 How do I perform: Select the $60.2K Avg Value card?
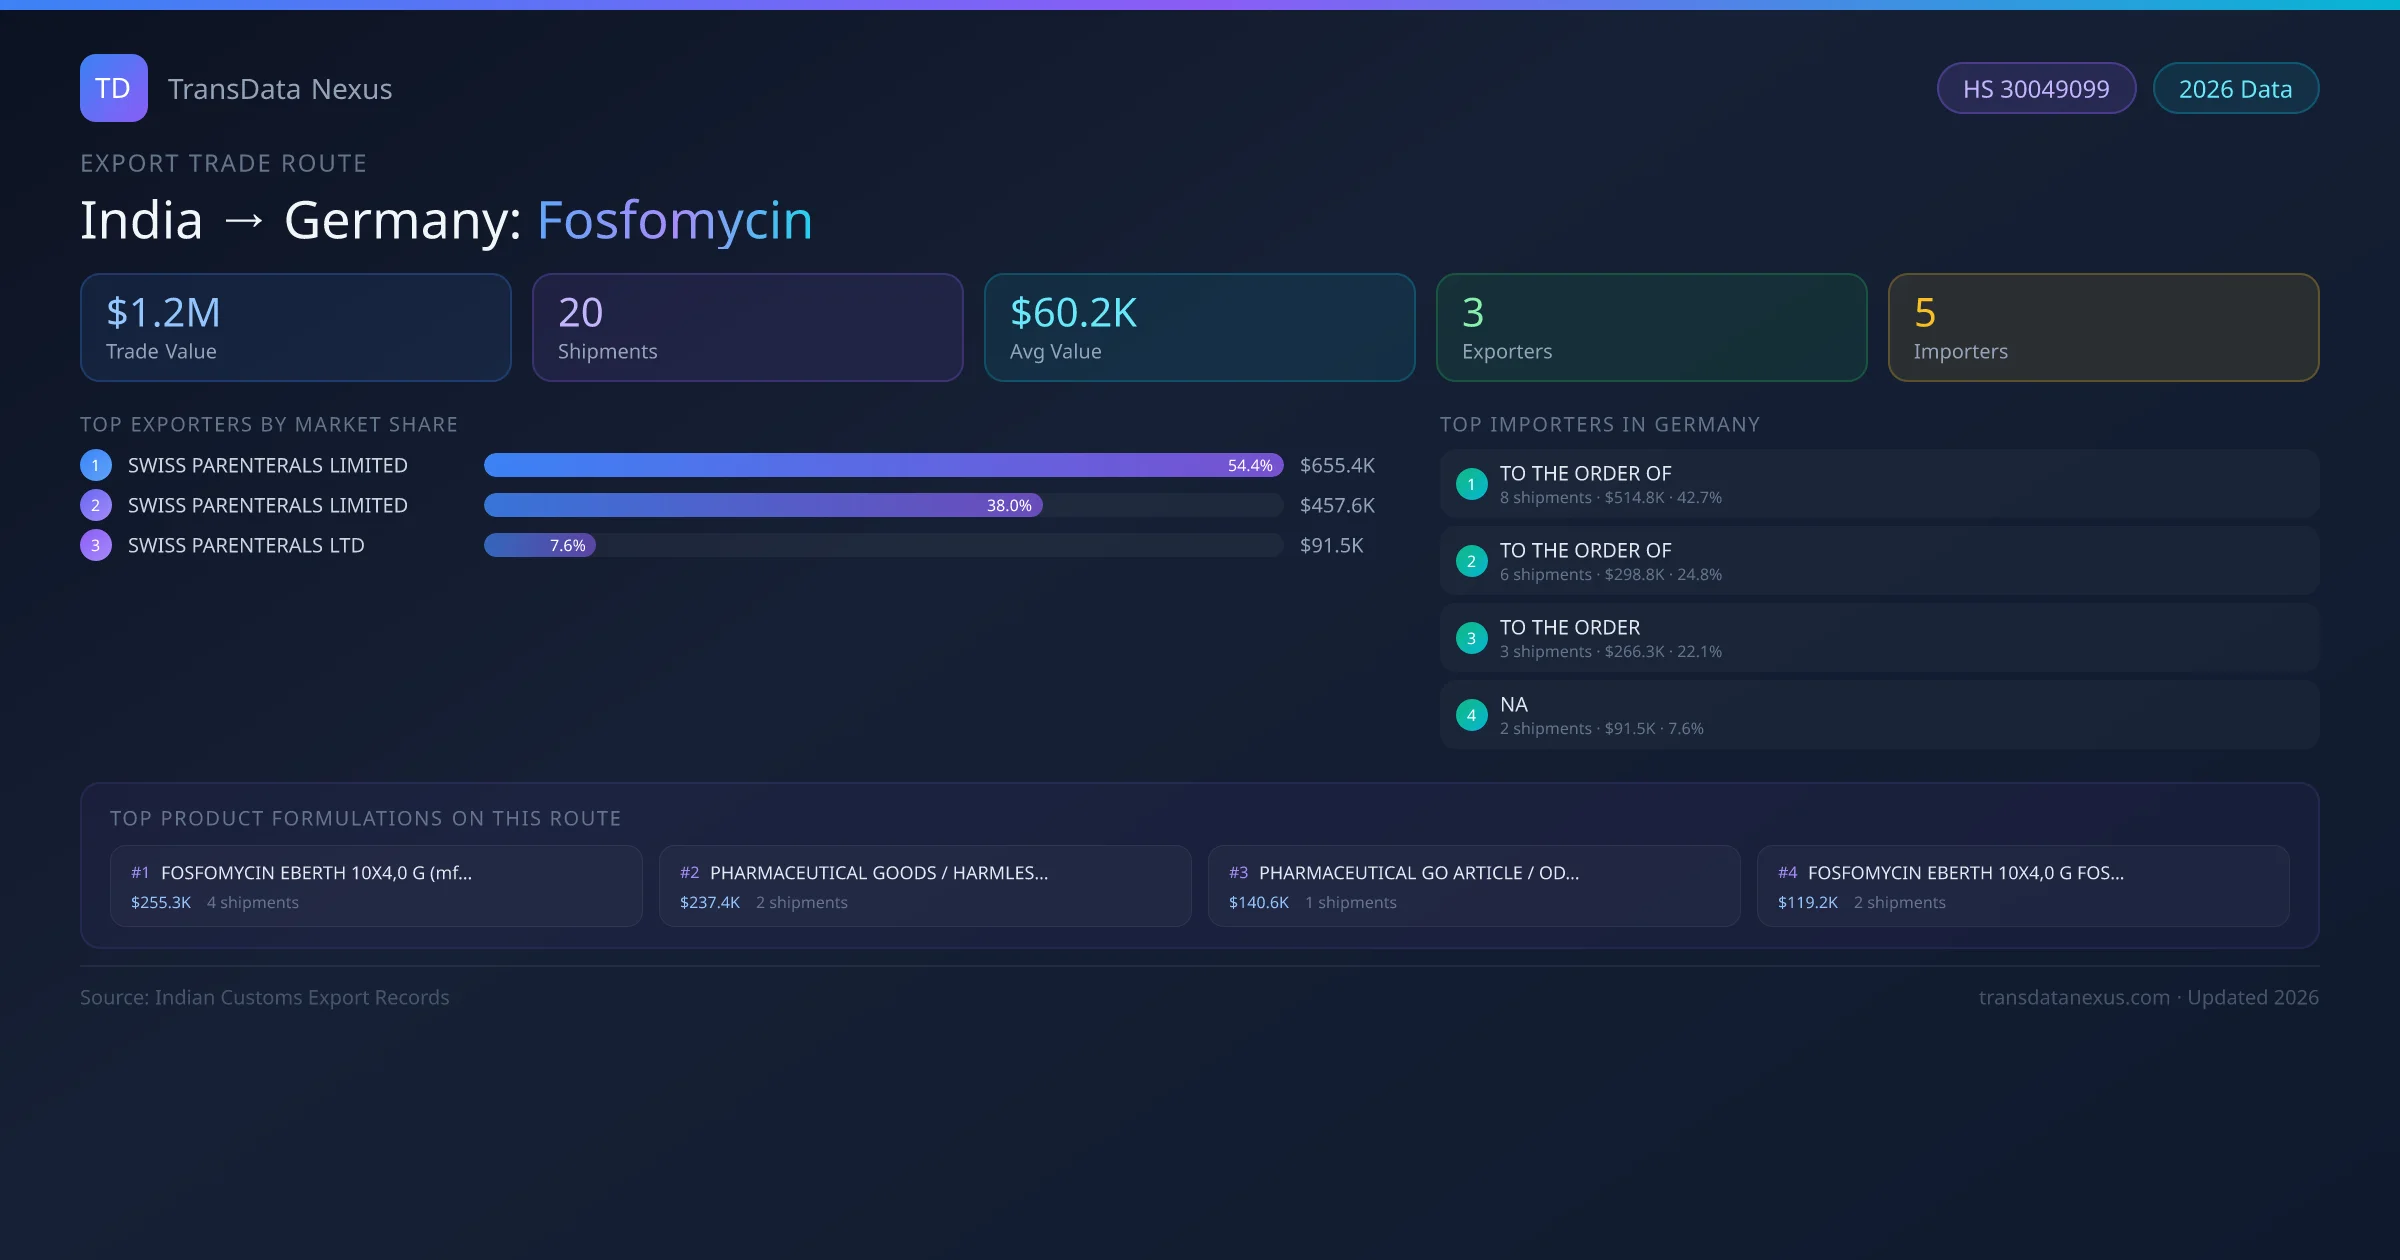pyautogui.click(x=1199, y=327)
